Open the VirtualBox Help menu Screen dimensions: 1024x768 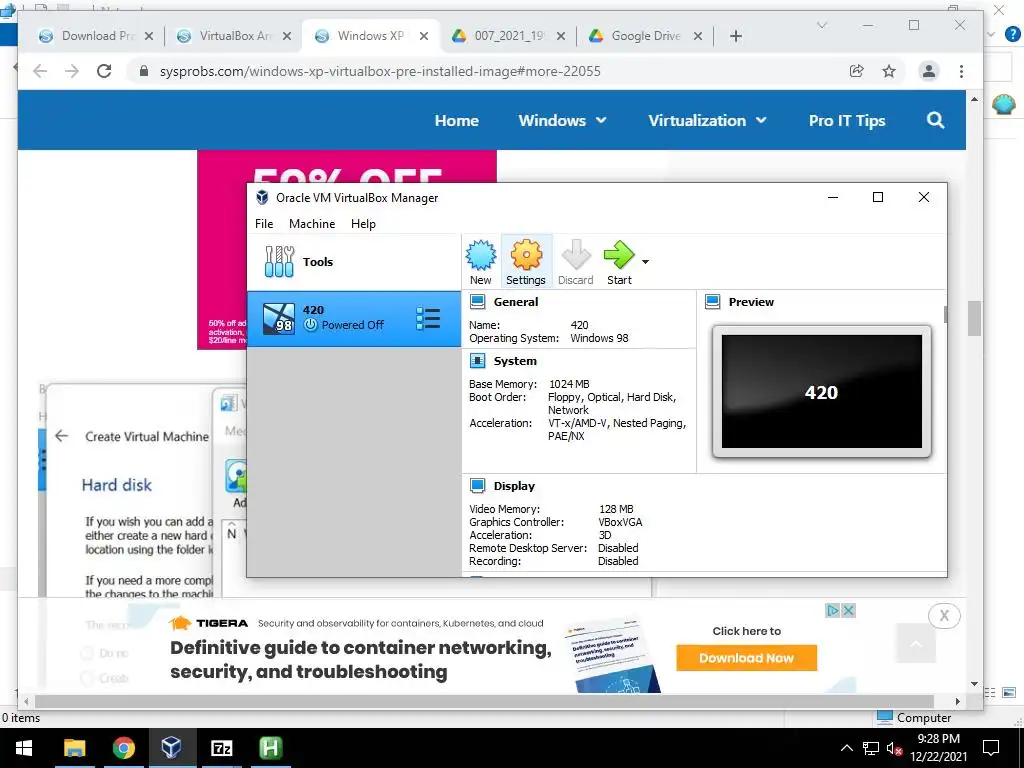[x=363, y=223]
